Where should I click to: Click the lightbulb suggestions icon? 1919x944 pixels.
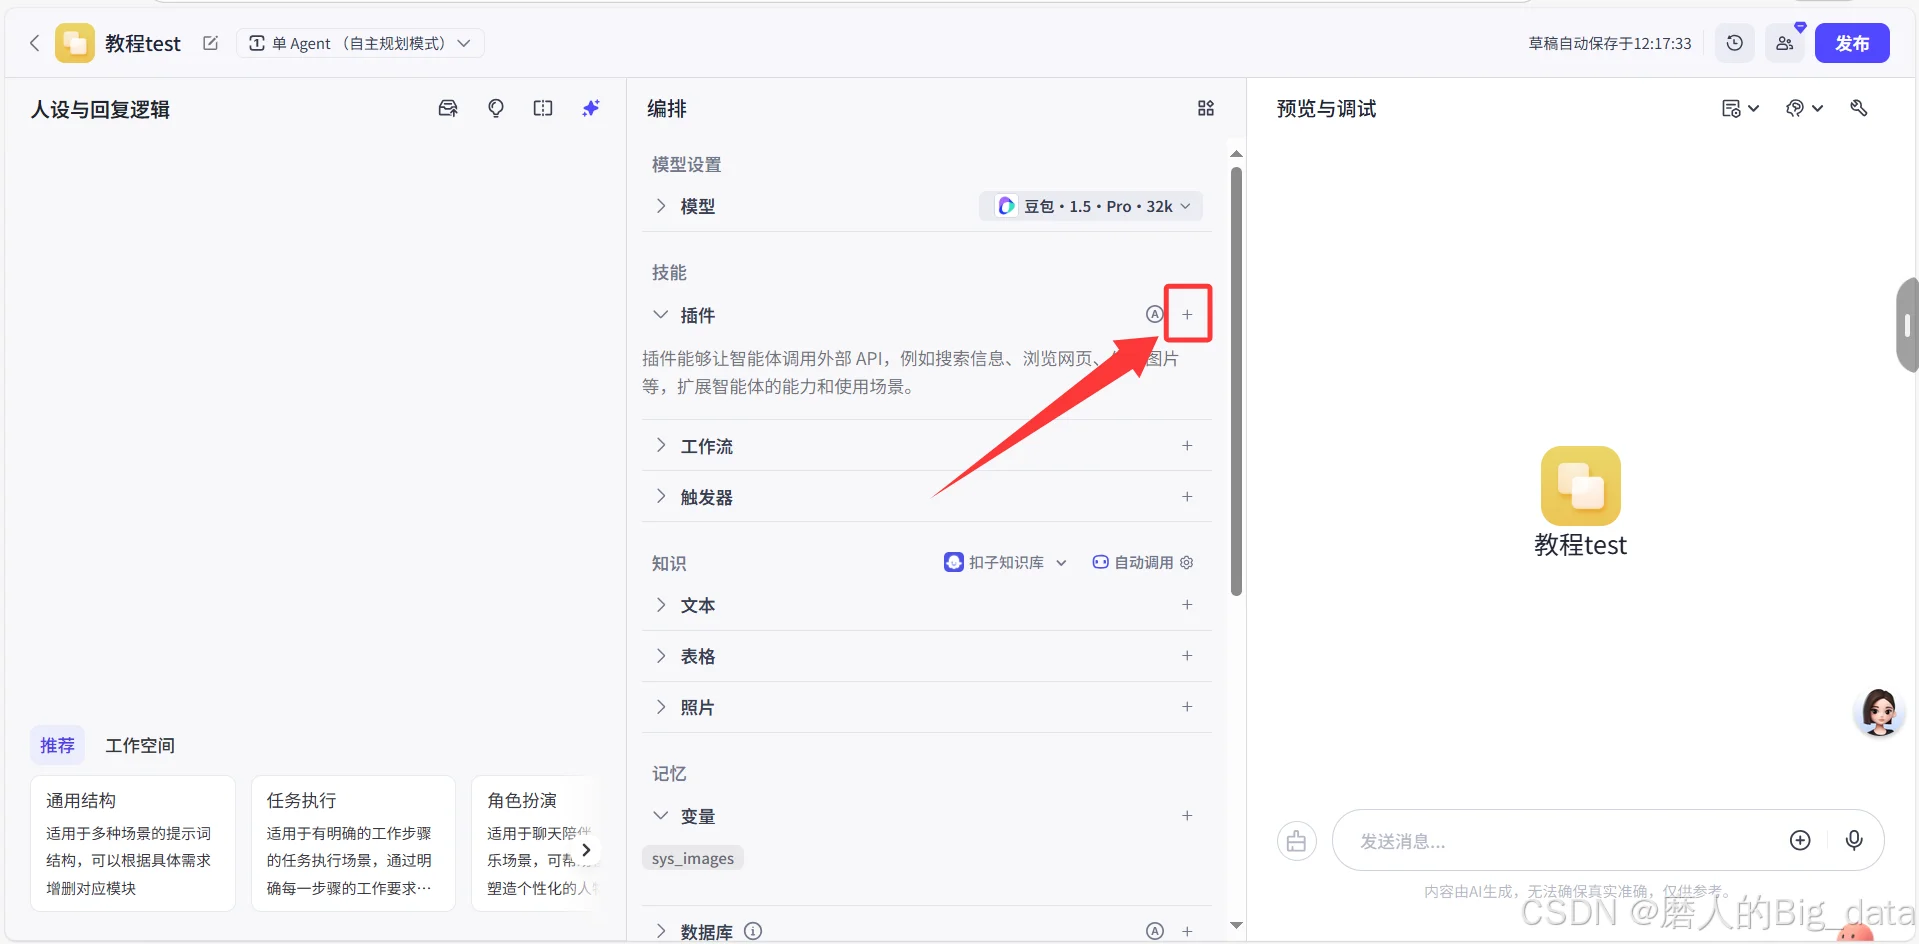[496, 108]
